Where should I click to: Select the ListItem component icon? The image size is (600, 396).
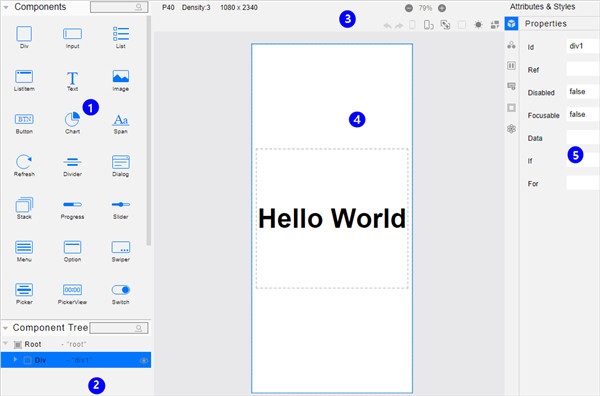(24, 77)
